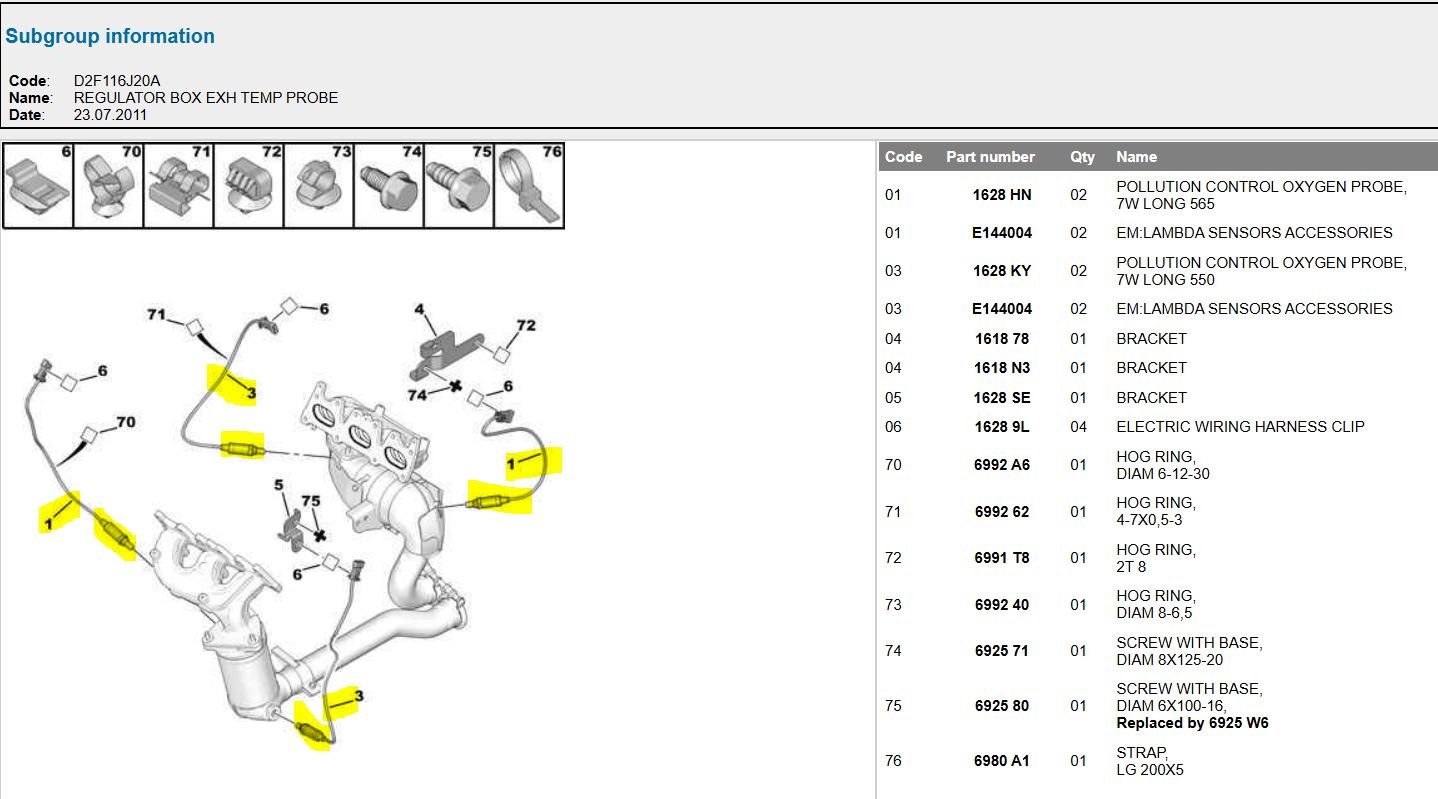1438x799 pixels.
Task: Open the screw thumbnail numbered 75
Action: pyautogui.click(x=458, y=186)
